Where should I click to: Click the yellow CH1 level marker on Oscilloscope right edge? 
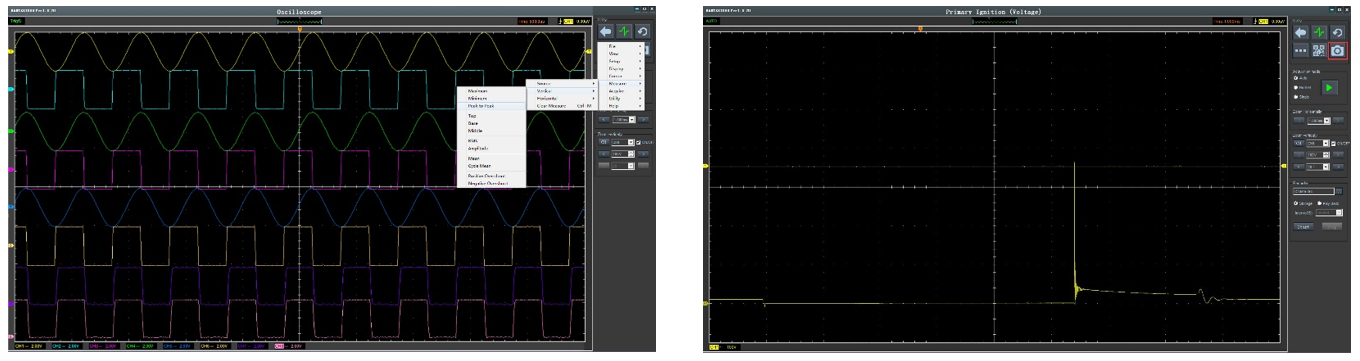tap(589, 51)
